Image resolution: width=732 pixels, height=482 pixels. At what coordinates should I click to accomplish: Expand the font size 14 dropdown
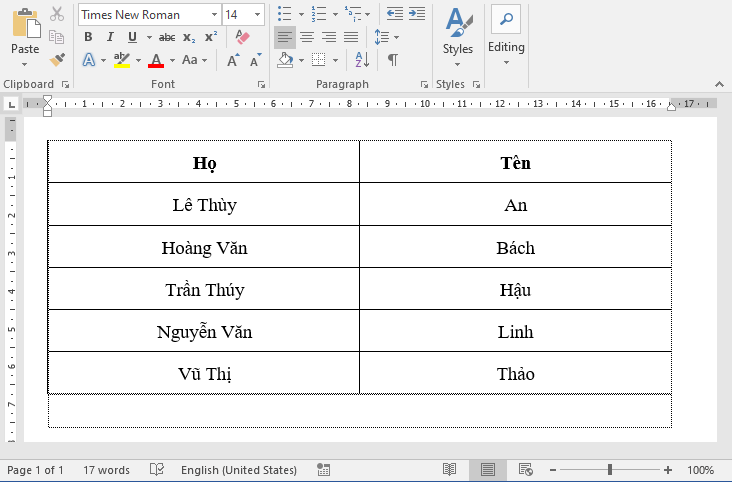pos(257,15)
